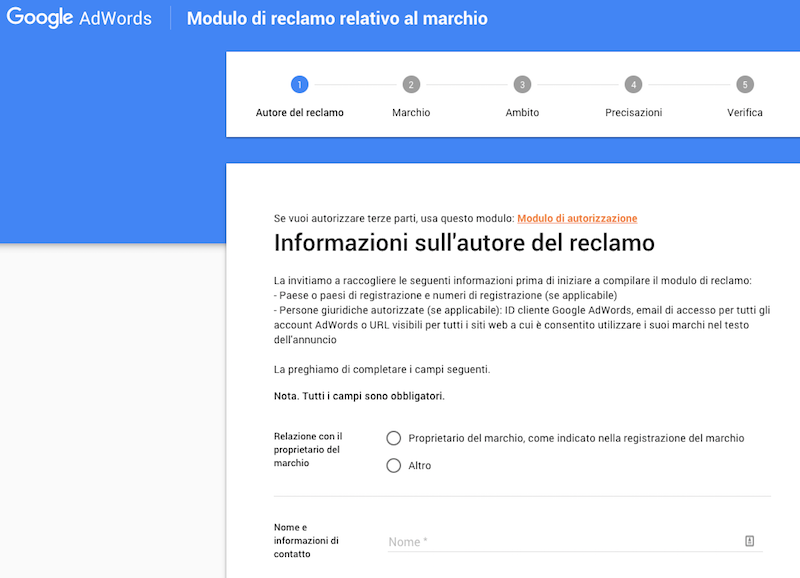
Task: Open the 'Modulo di autorizzazione' link
Action: coord(577,218)
